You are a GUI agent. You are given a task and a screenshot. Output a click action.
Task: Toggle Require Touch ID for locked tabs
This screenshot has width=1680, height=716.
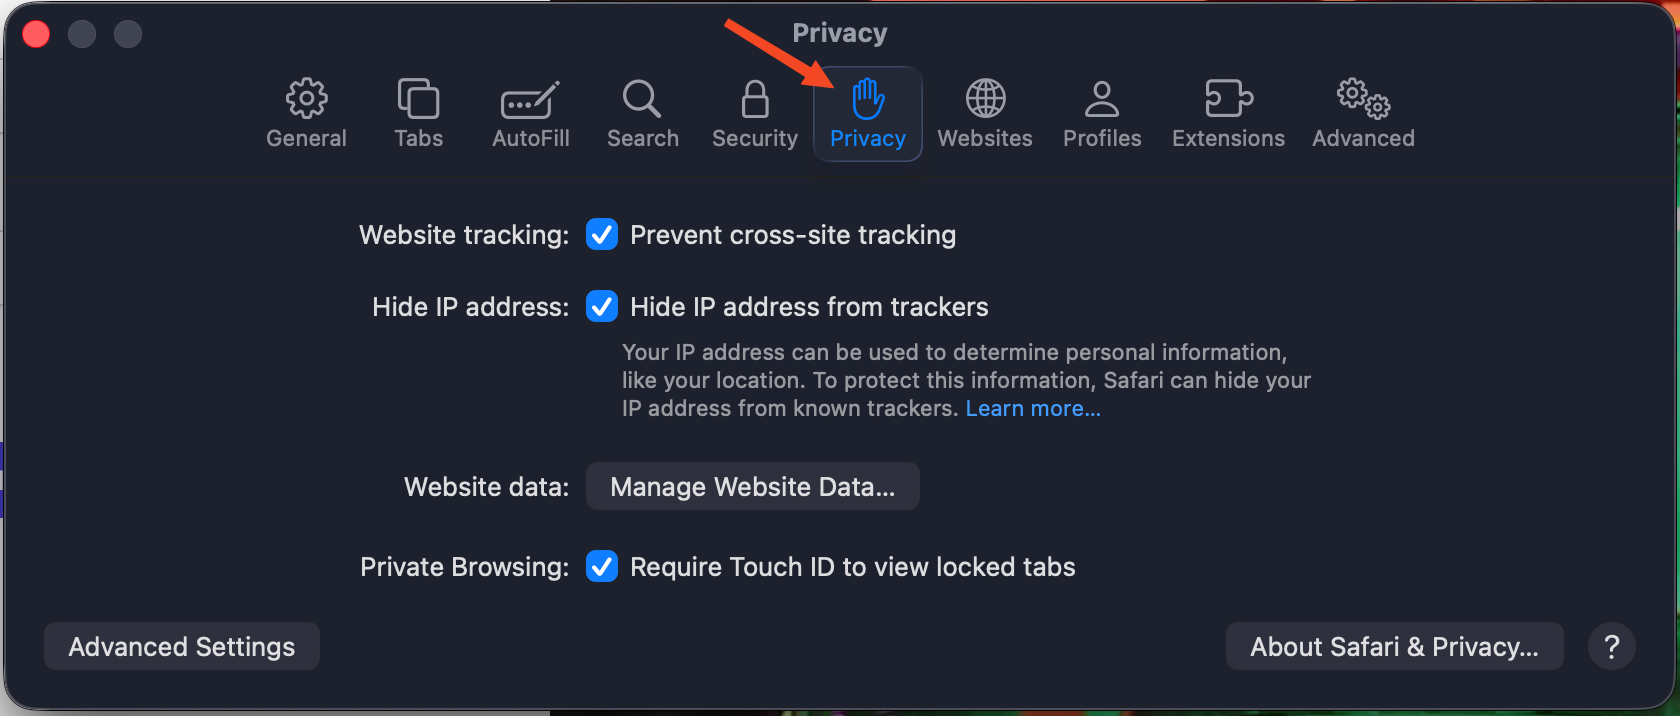(602, 567)
